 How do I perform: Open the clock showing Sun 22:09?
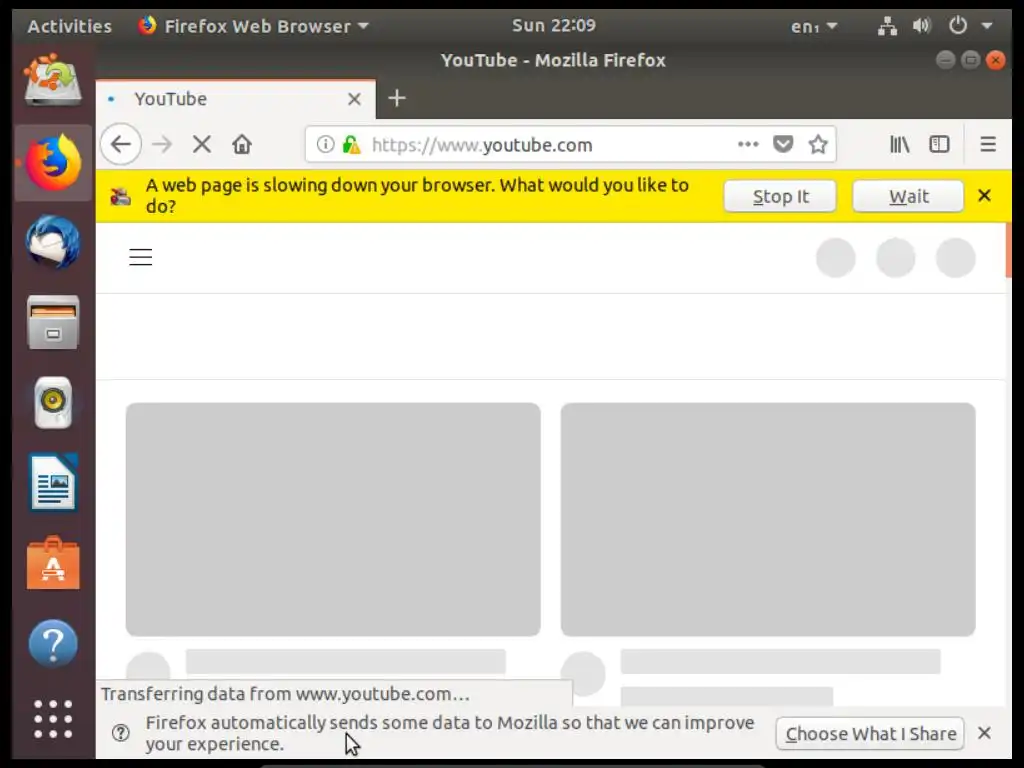[553, 25]
